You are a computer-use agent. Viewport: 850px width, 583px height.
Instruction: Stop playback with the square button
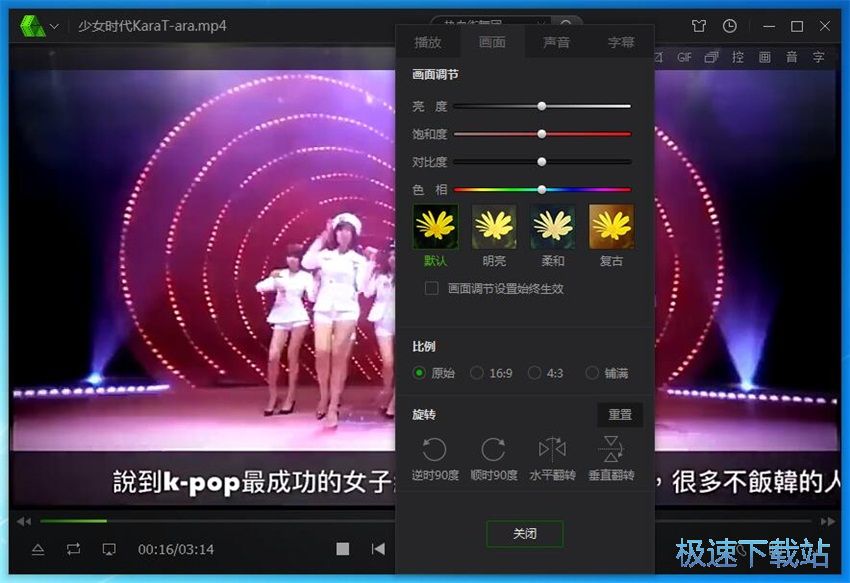click(x=343, y=549)
